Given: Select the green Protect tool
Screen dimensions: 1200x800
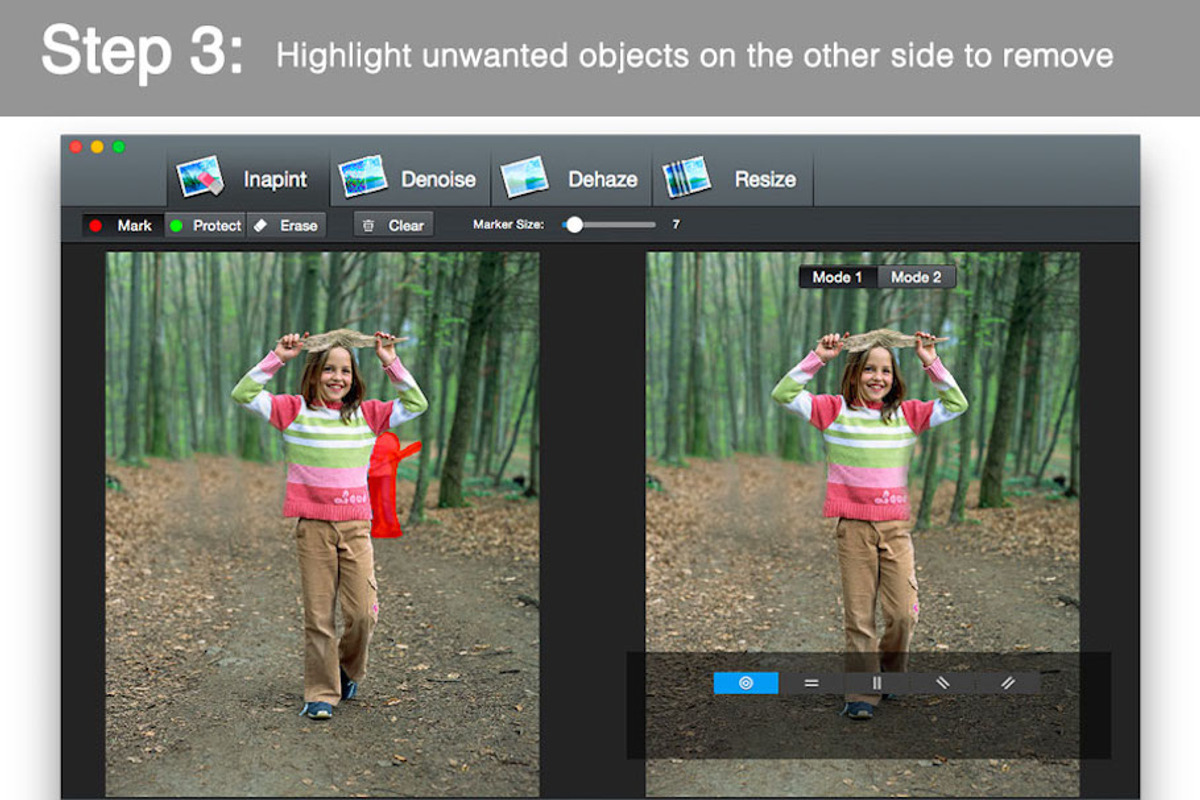Looking at the screenshot, I should coord(204,226).
